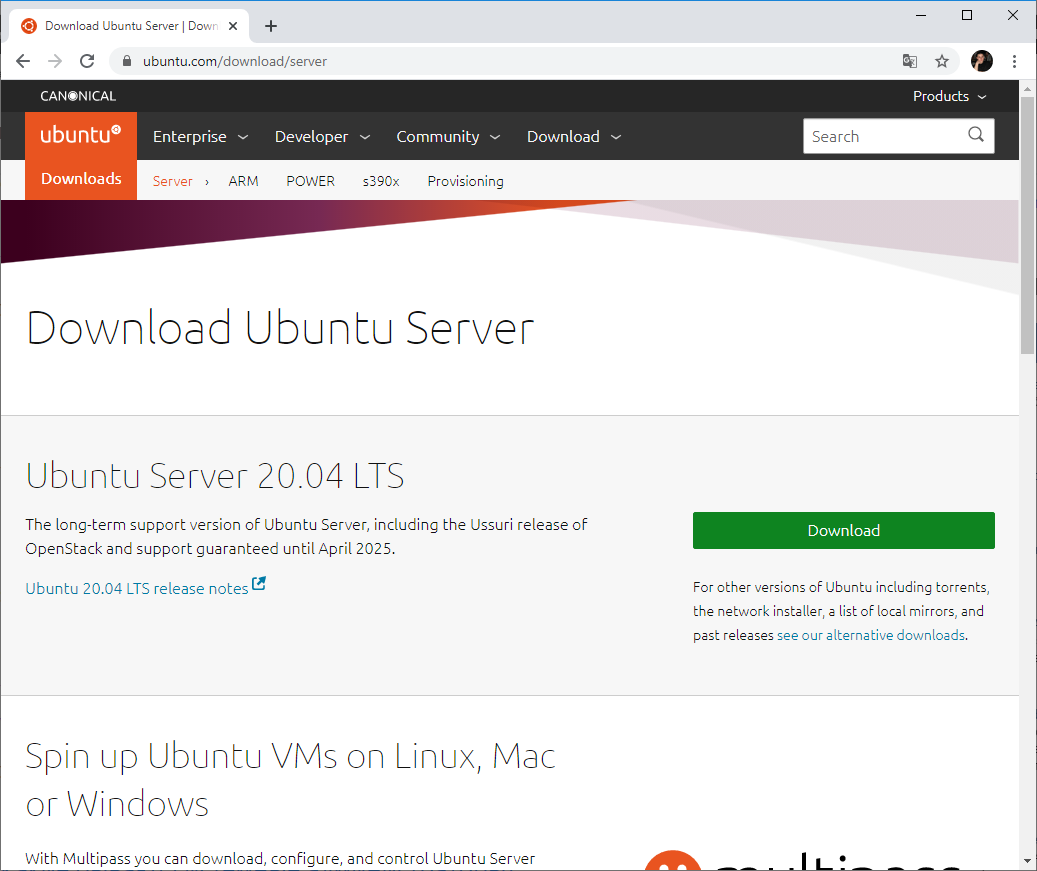Expand the Products dropdown
This screenshot has height=871, width=1037.
(x=949, y=96)
